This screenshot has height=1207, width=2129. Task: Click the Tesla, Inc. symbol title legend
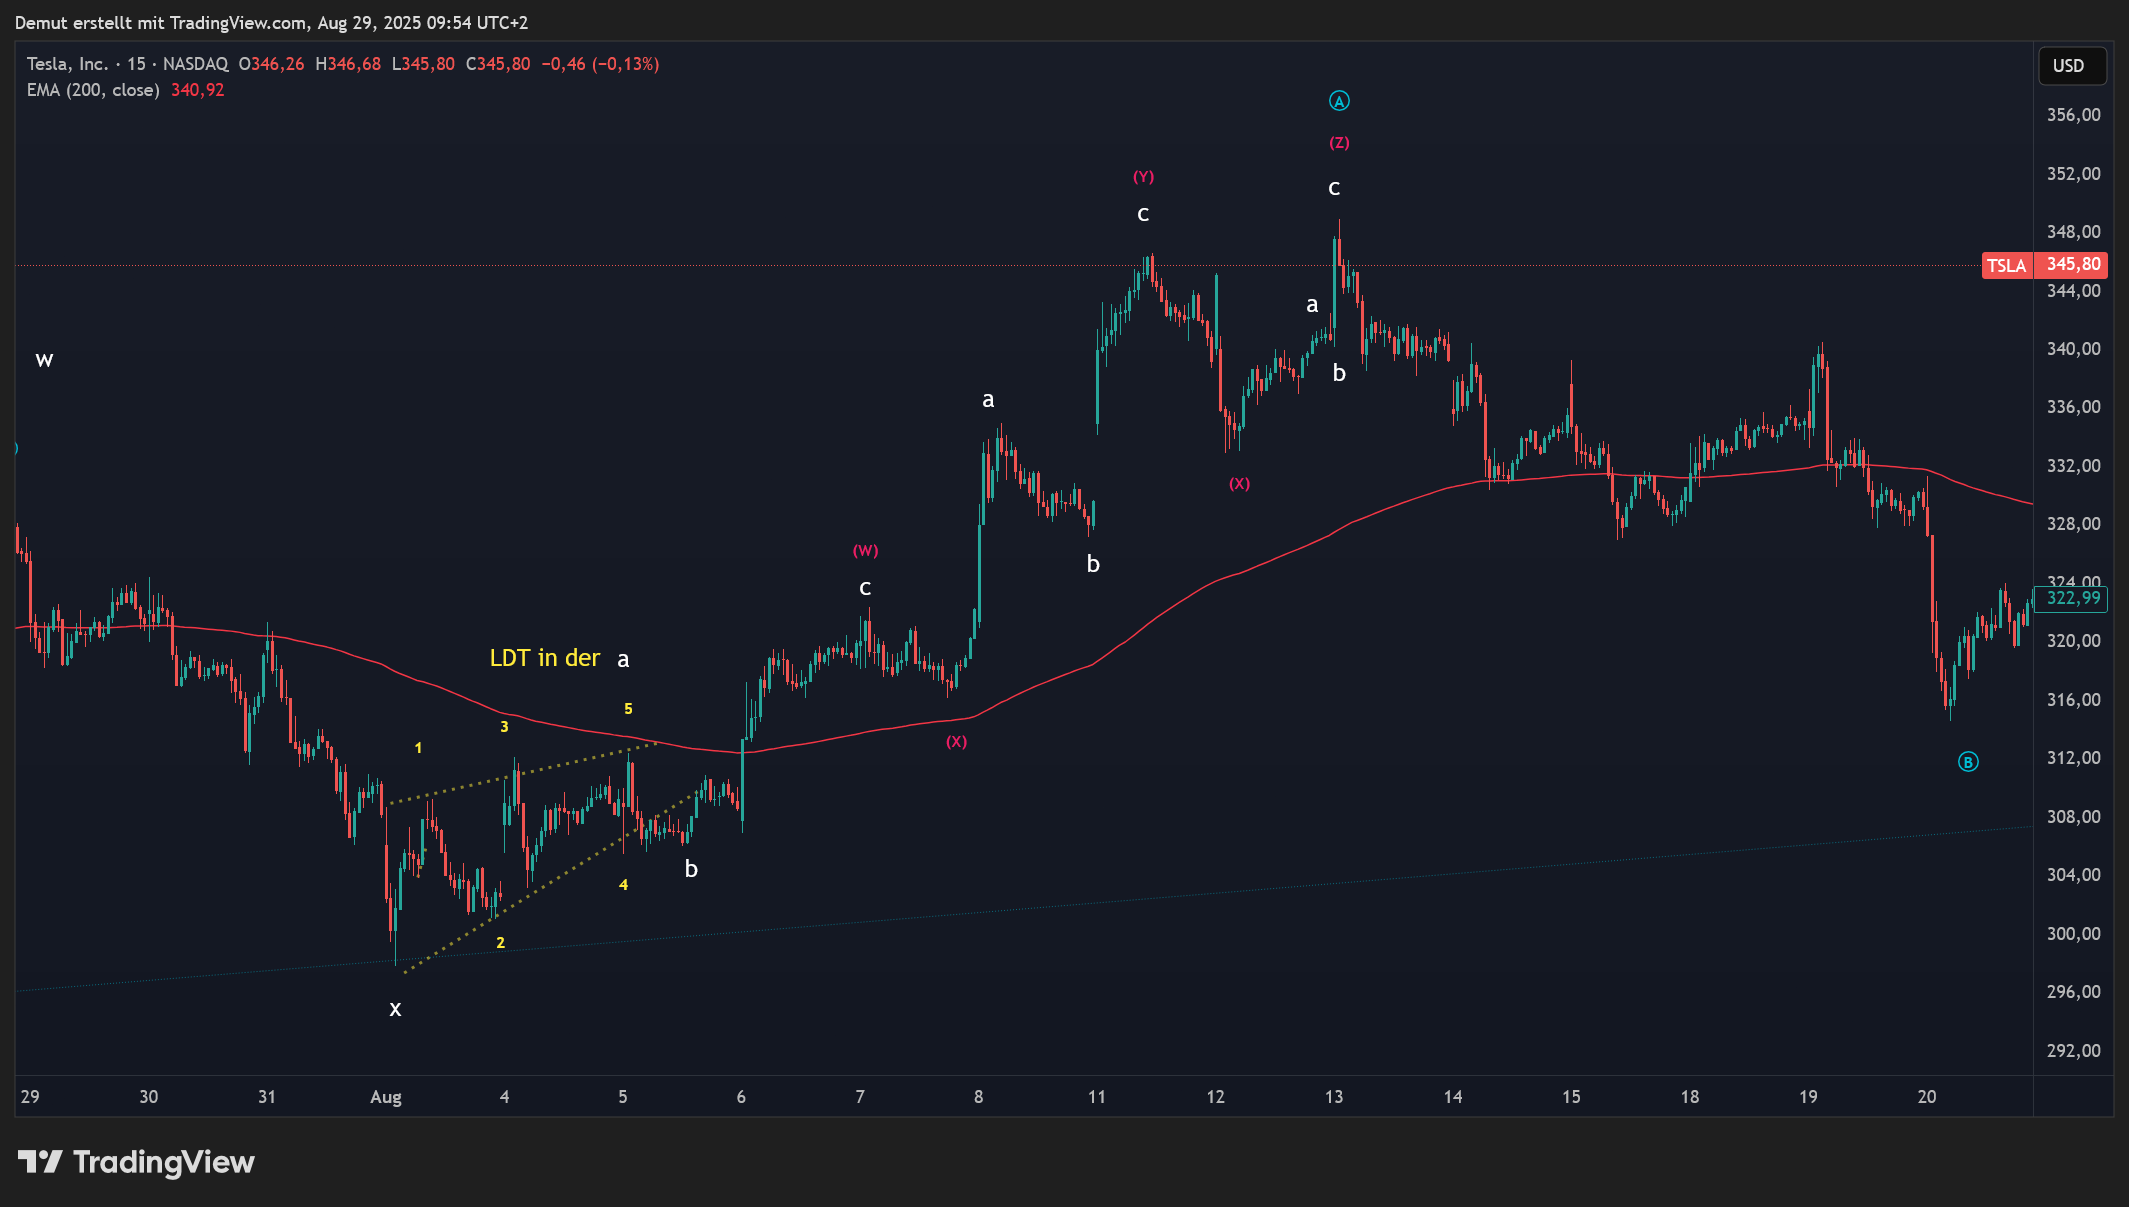(x=67, y=64)
